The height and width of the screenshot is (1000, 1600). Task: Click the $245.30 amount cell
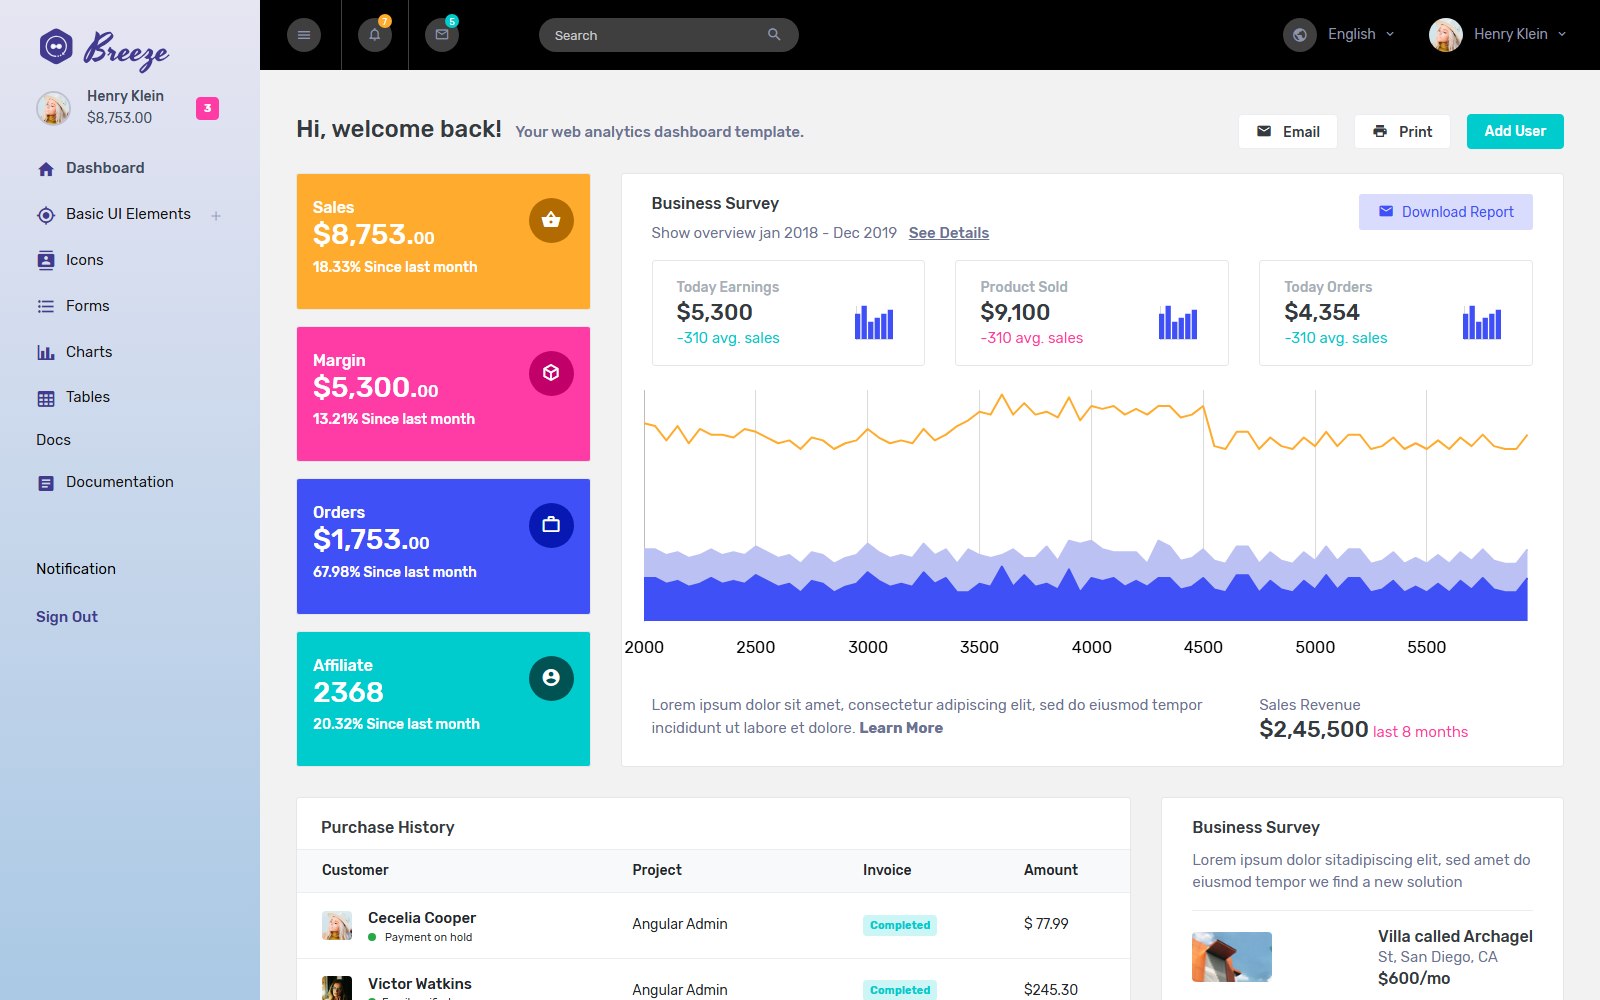(x=1051, y=990)
